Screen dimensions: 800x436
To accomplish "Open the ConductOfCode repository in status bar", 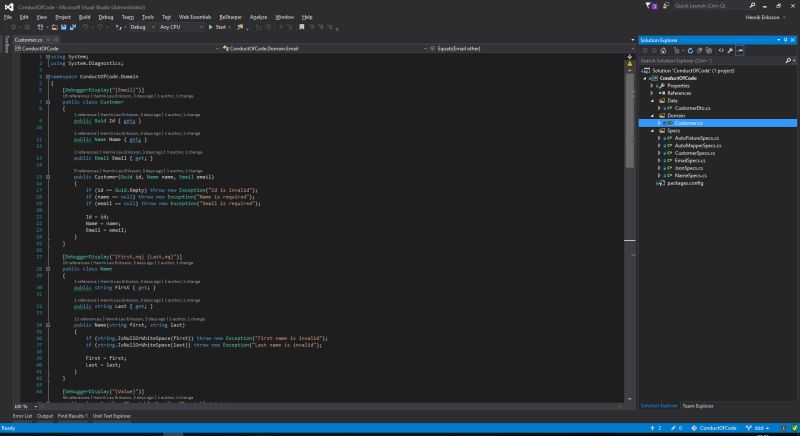I will point(714,428).
